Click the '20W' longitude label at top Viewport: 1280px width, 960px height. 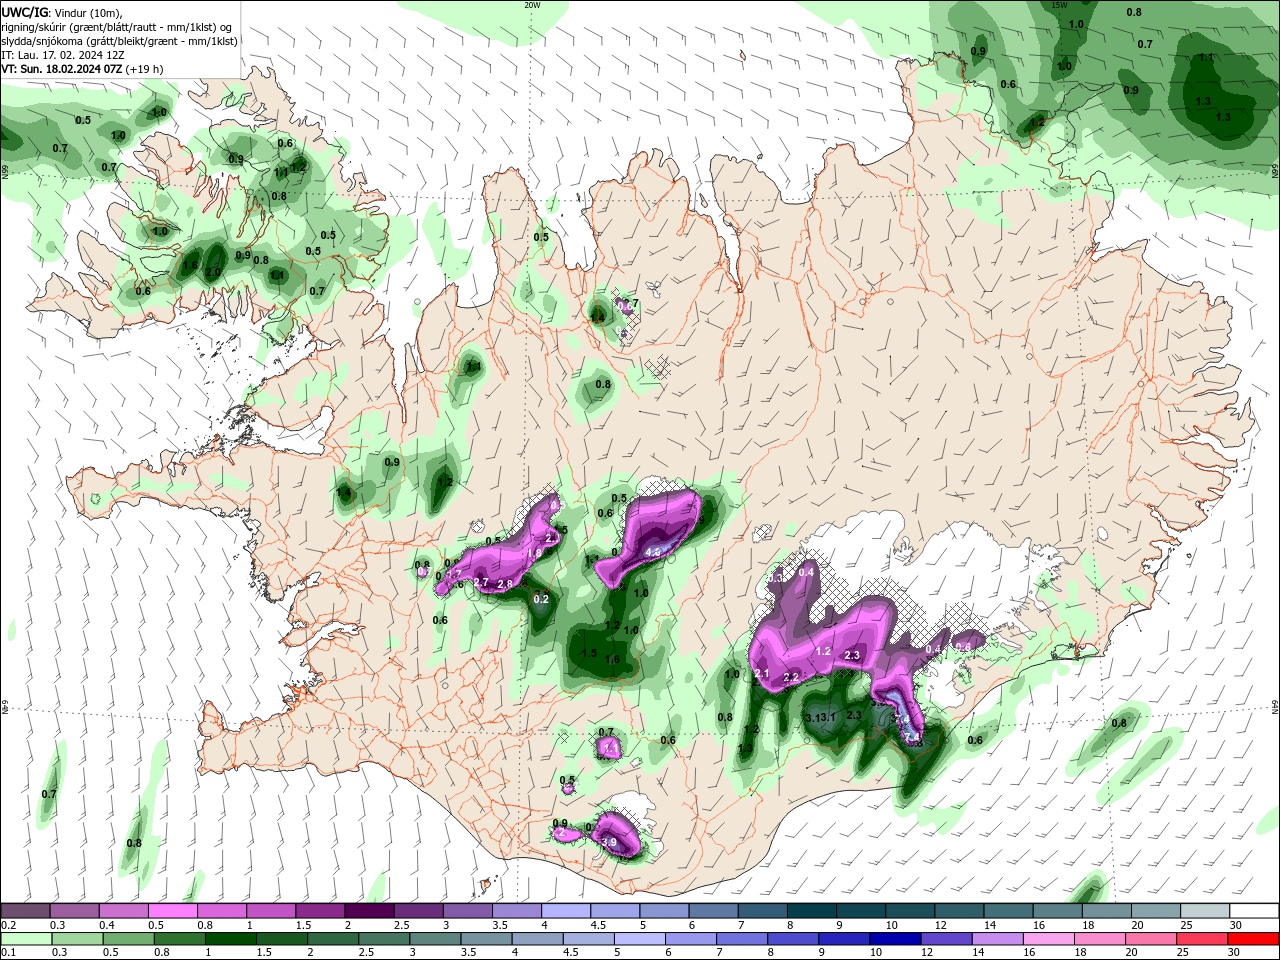[x=532, y=5]
